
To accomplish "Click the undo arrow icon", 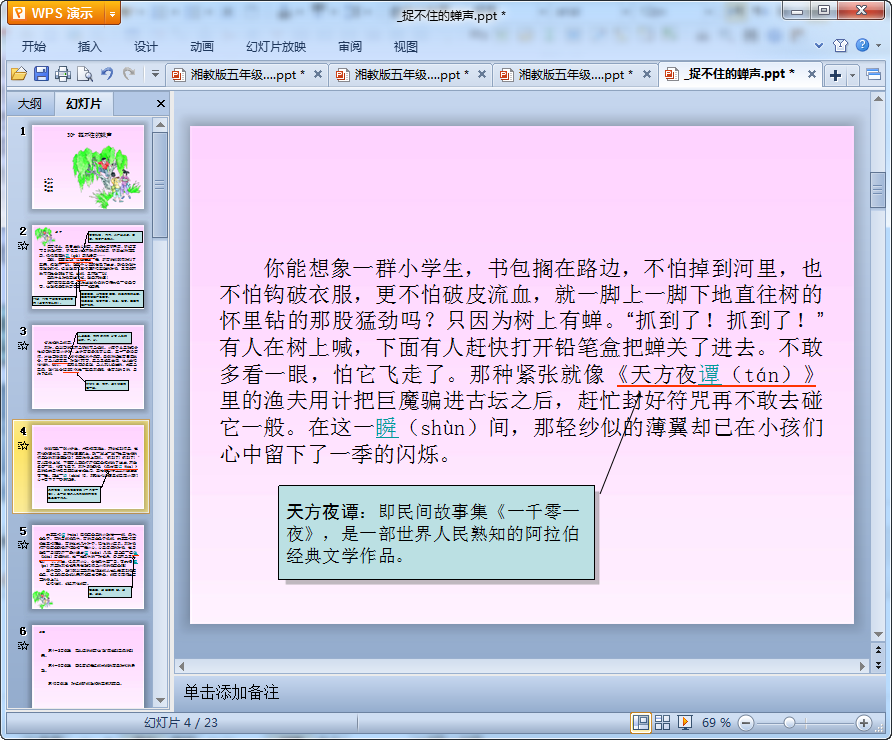I will (107, 74).
